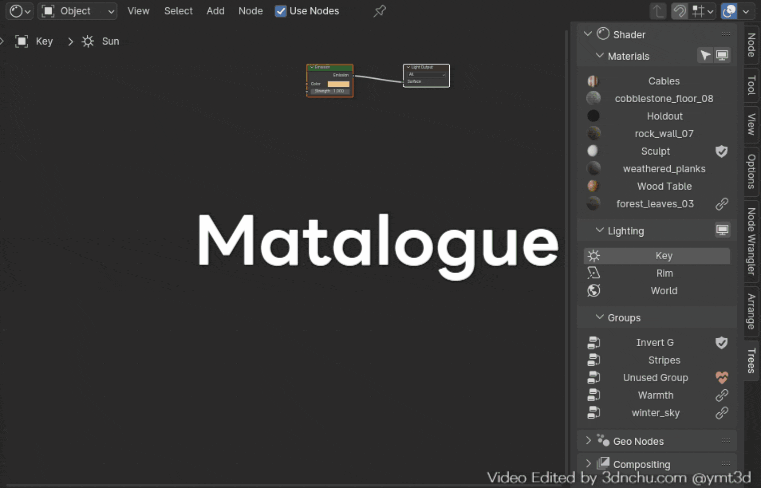Open the editor type dropdown
This screenshot has width=761, height=488.
(x=20, y=11)
